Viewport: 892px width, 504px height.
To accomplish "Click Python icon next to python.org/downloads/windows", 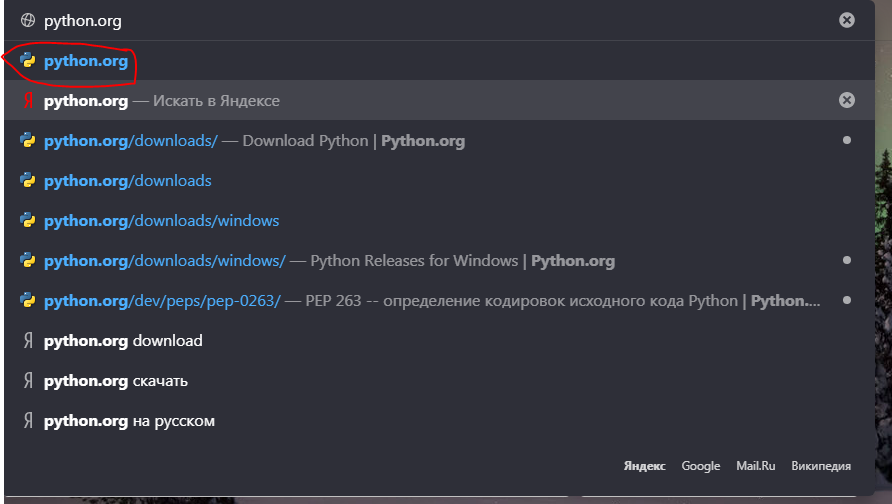I will 27,220.
